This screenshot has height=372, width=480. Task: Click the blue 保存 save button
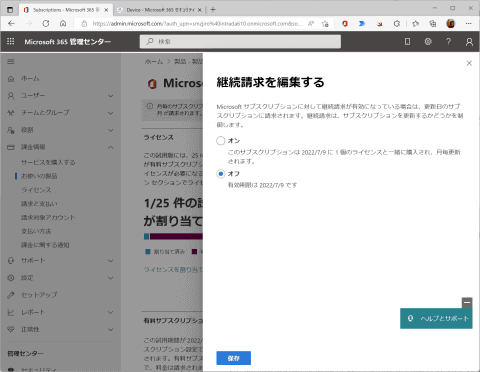[x=233, y=358]
